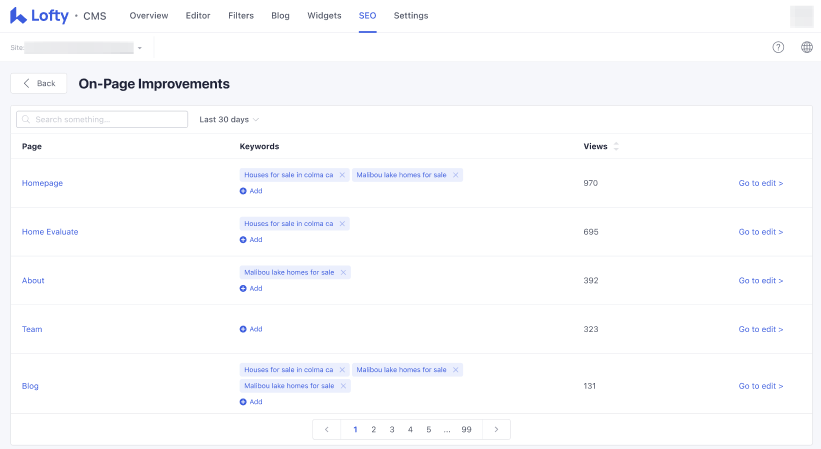The height and width of the screenshot is (449, 821).
Task: Click the 970 views value
Action: click(591, 183)
